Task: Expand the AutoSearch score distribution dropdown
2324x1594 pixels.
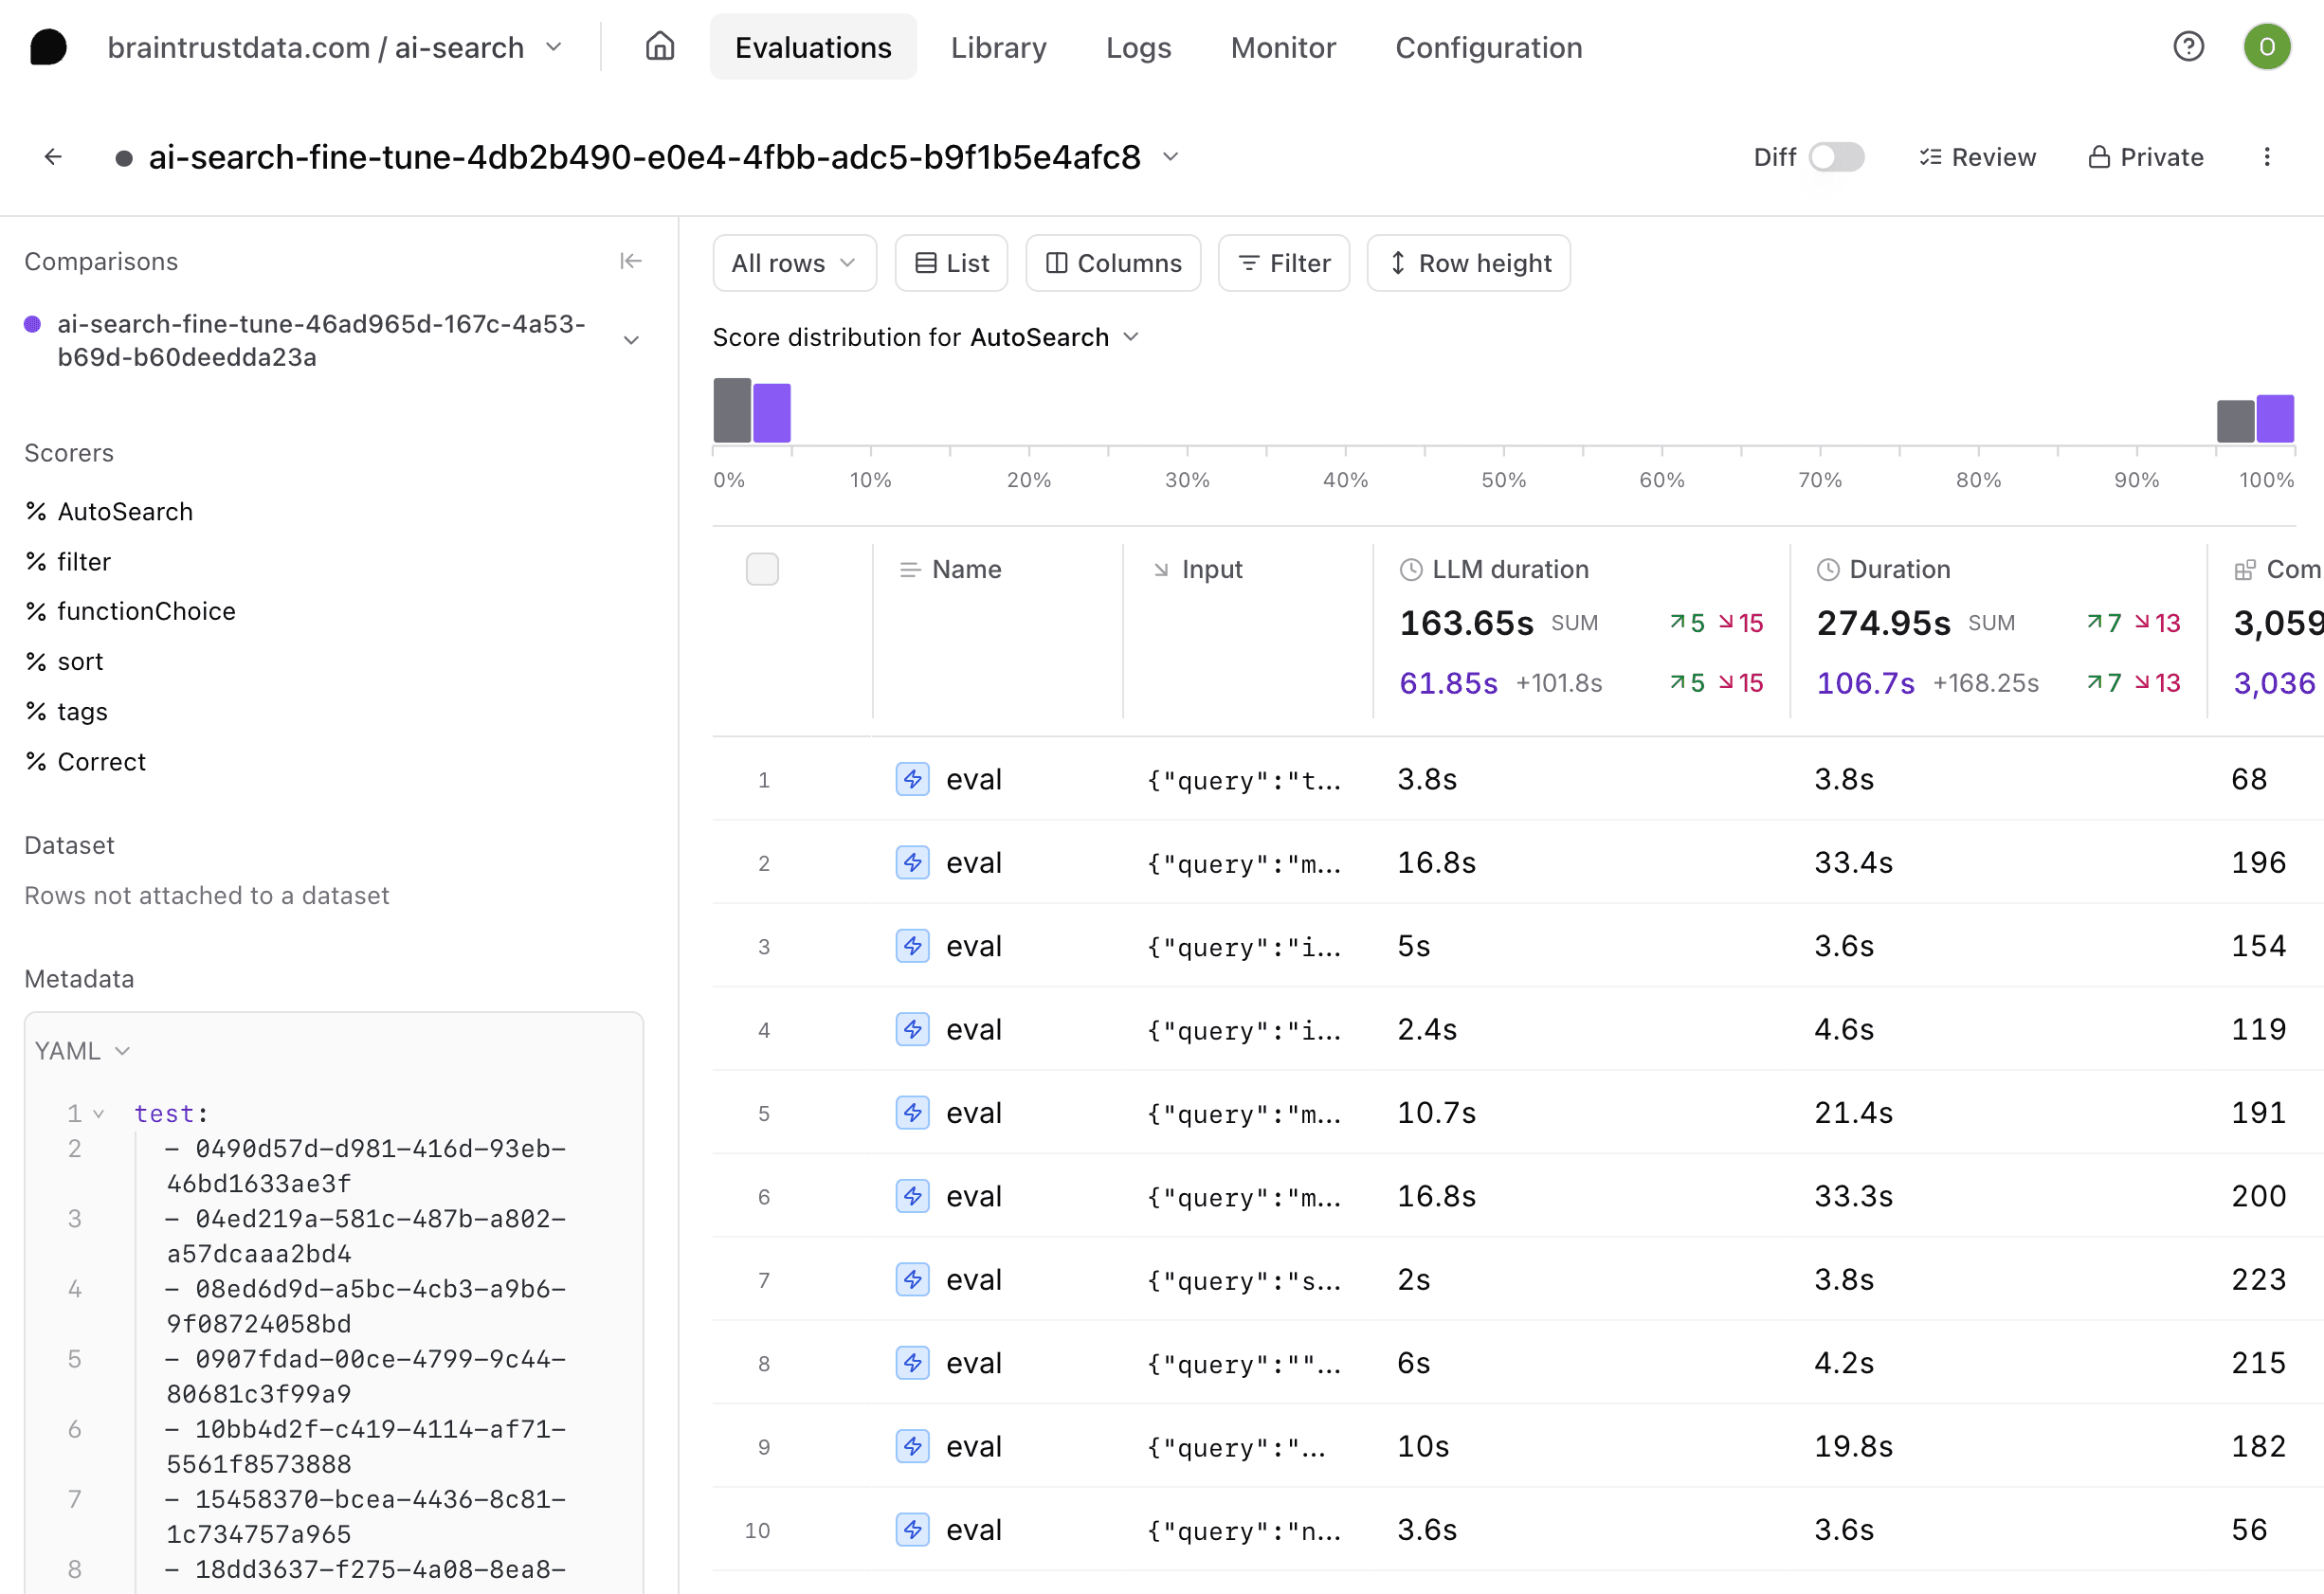Action: [1130, 337]
